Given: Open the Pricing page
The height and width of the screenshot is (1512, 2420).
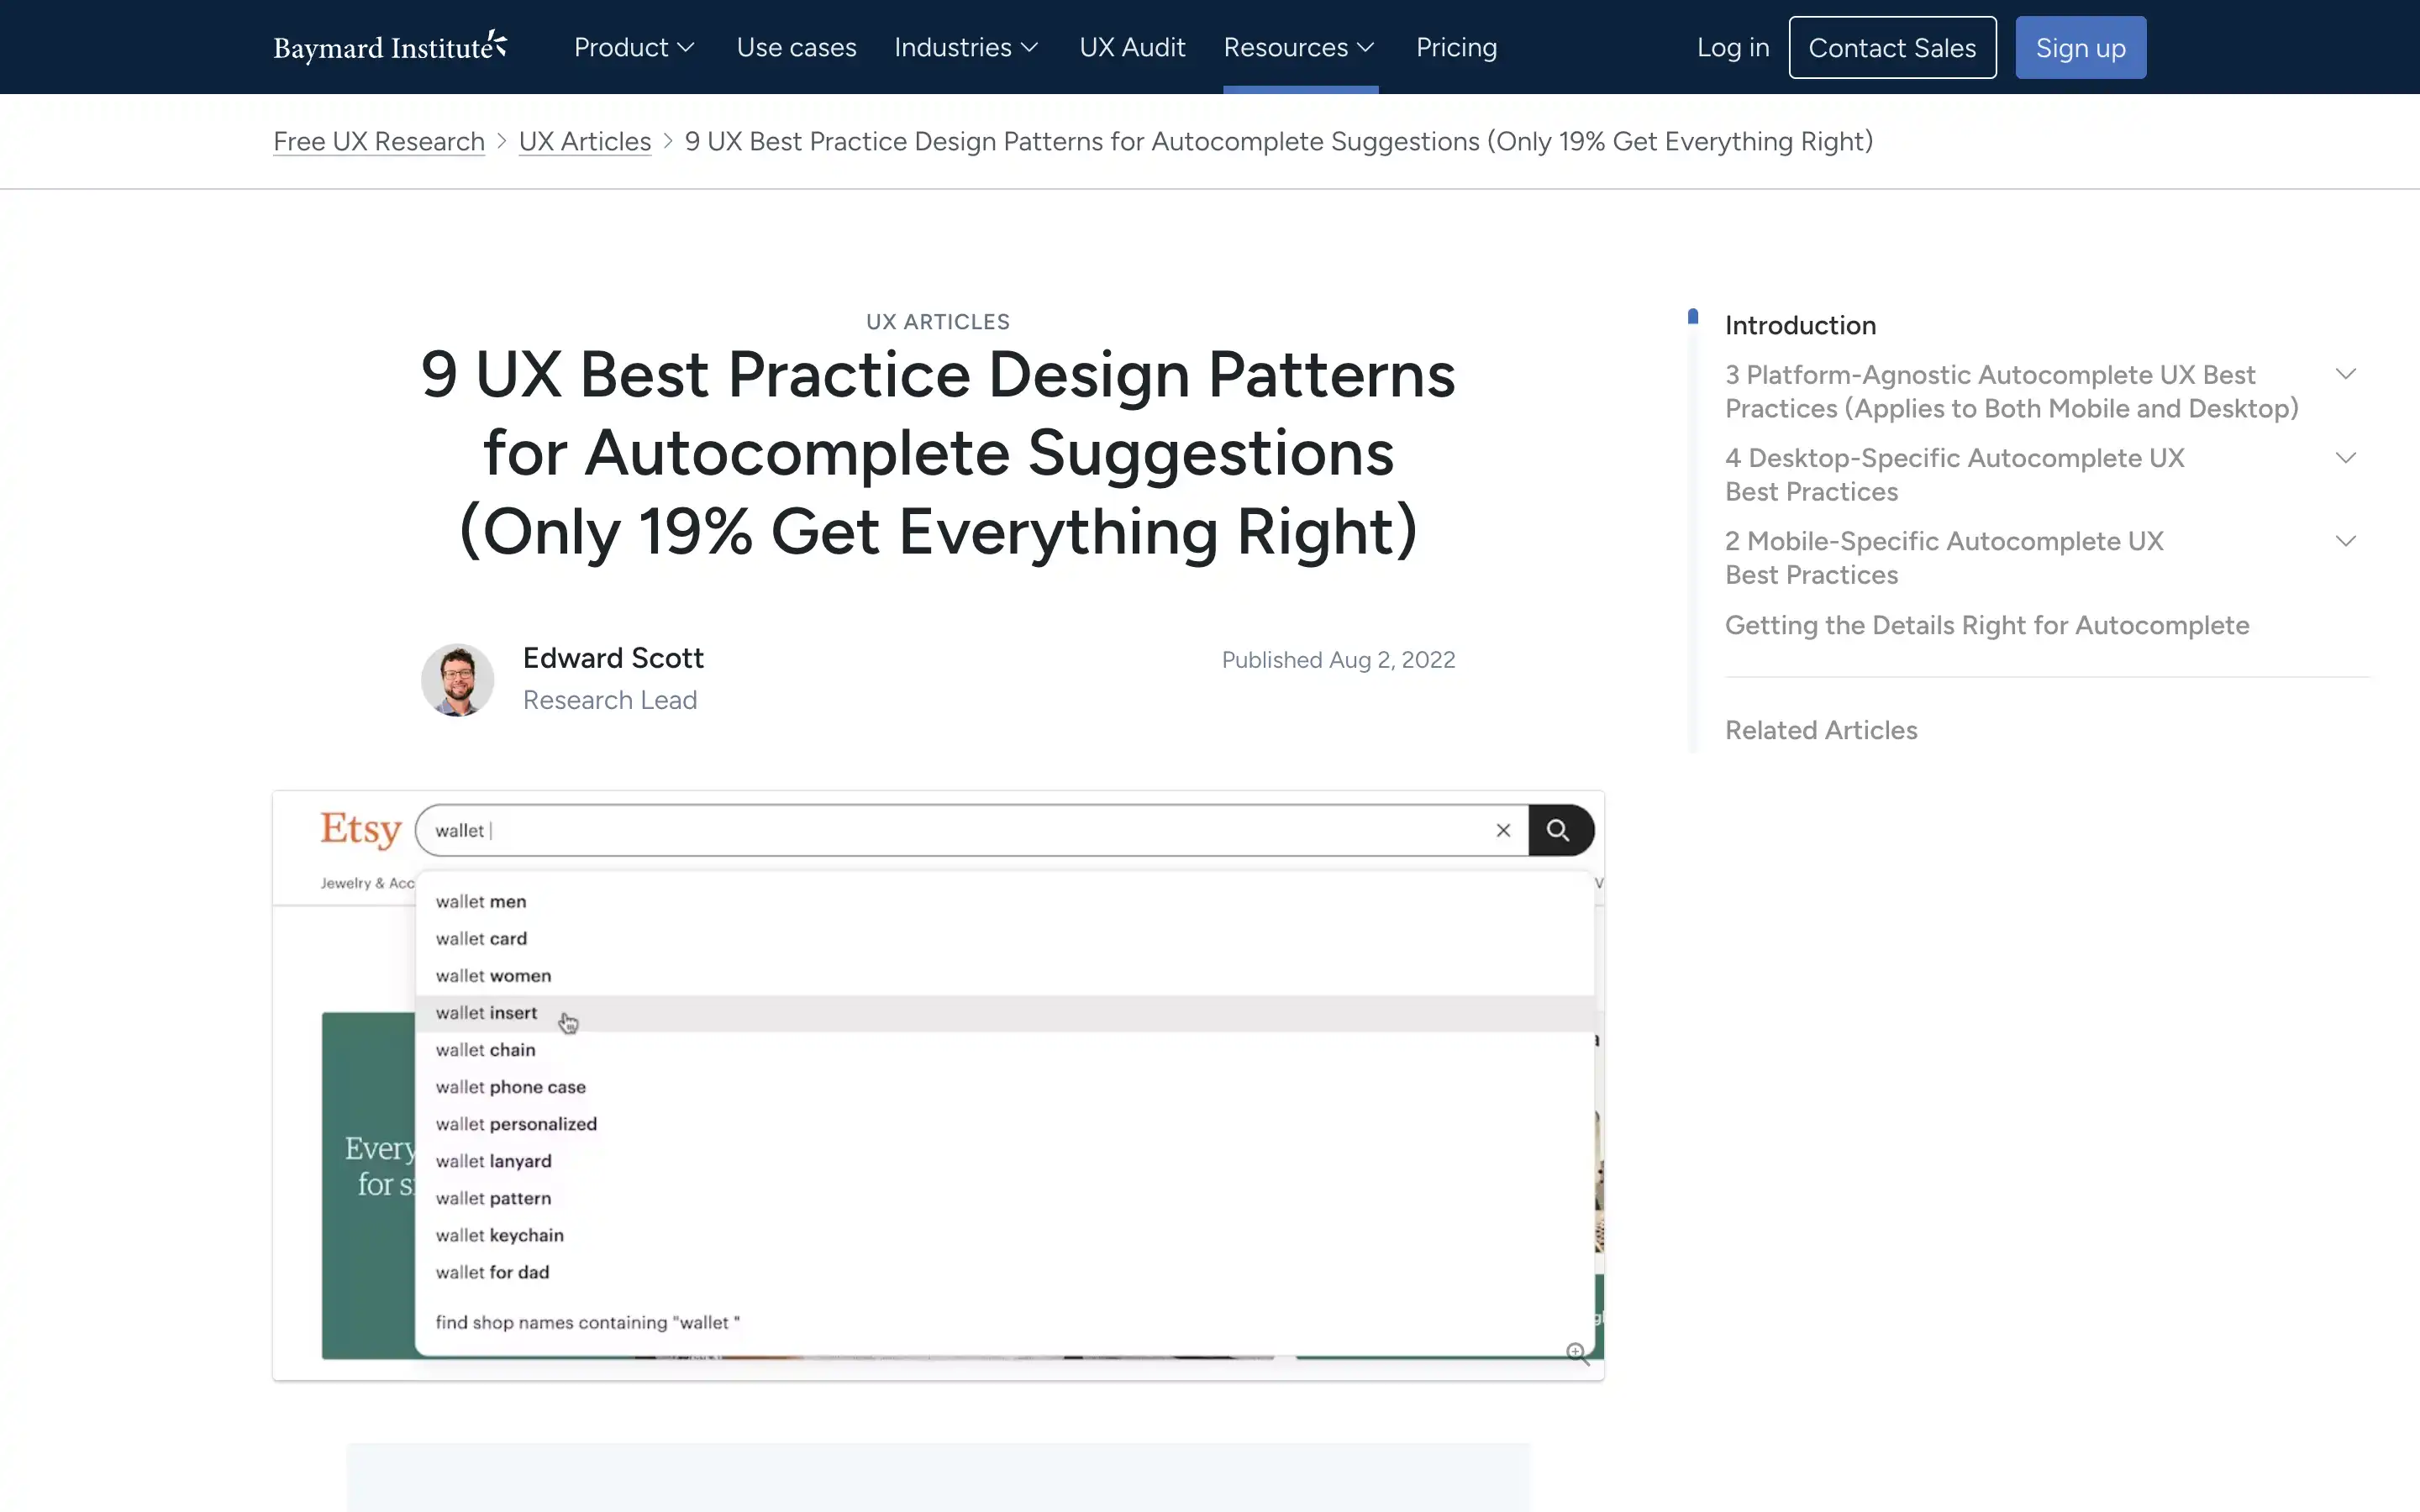Looking at the screenshot, I should 1456,47.
